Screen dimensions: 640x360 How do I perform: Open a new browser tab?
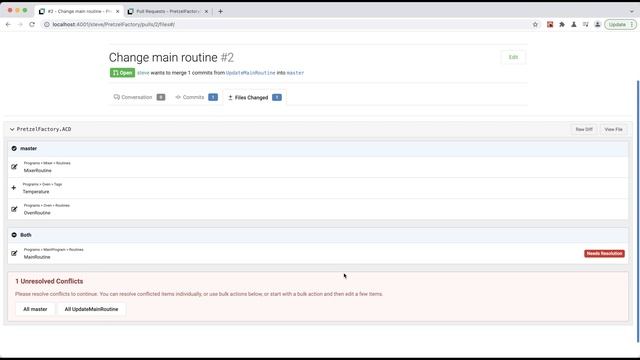[220, 11]
